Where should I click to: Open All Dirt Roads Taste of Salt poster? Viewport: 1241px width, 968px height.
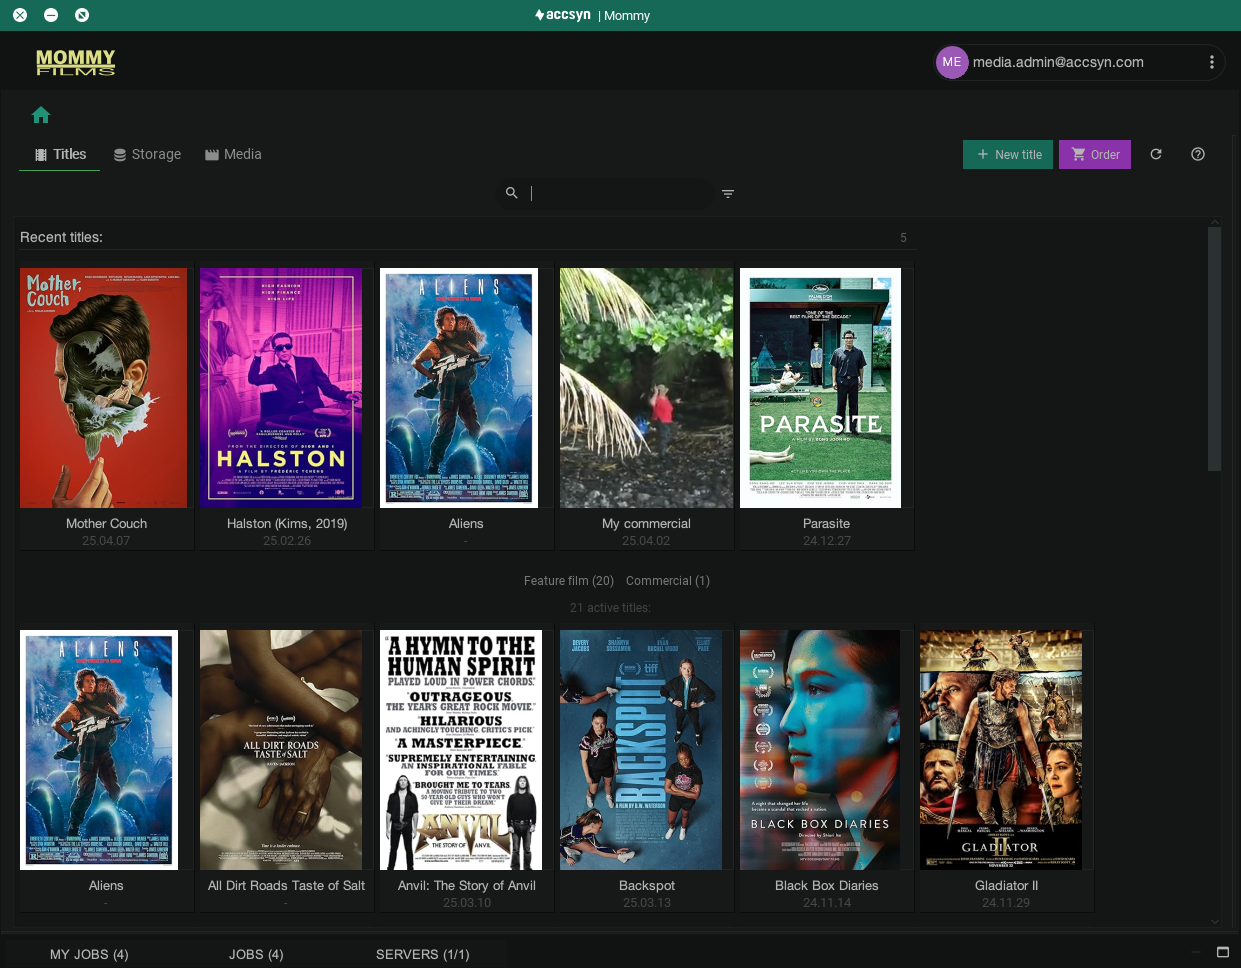(x=281, y=750)
